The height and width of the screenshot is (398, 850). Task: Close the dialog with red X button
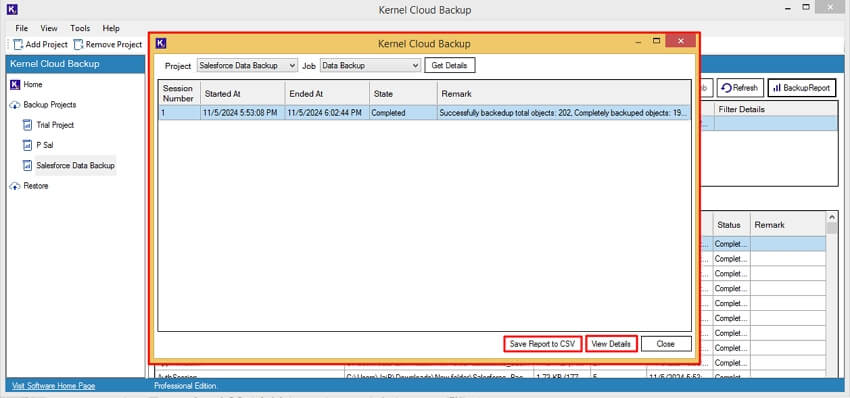pyautogui.click(x=681, y=41)
